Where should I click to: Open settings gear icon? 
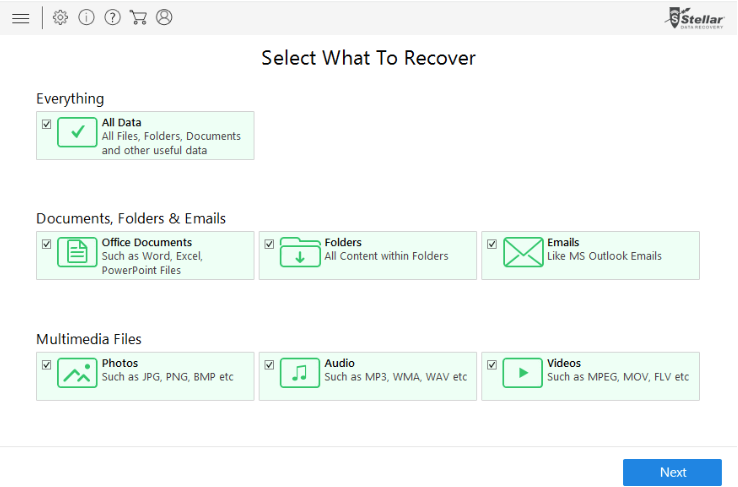point(60,17)
